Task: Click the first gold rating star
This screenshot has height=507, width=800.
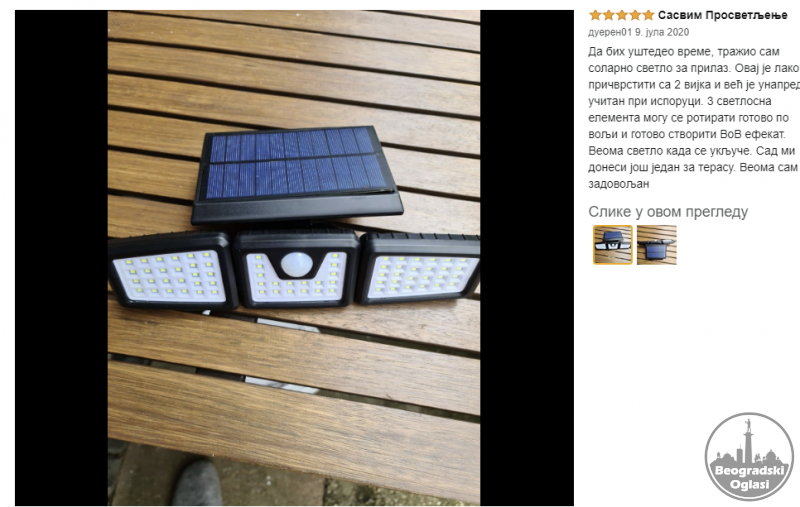Action: point(595,15)
